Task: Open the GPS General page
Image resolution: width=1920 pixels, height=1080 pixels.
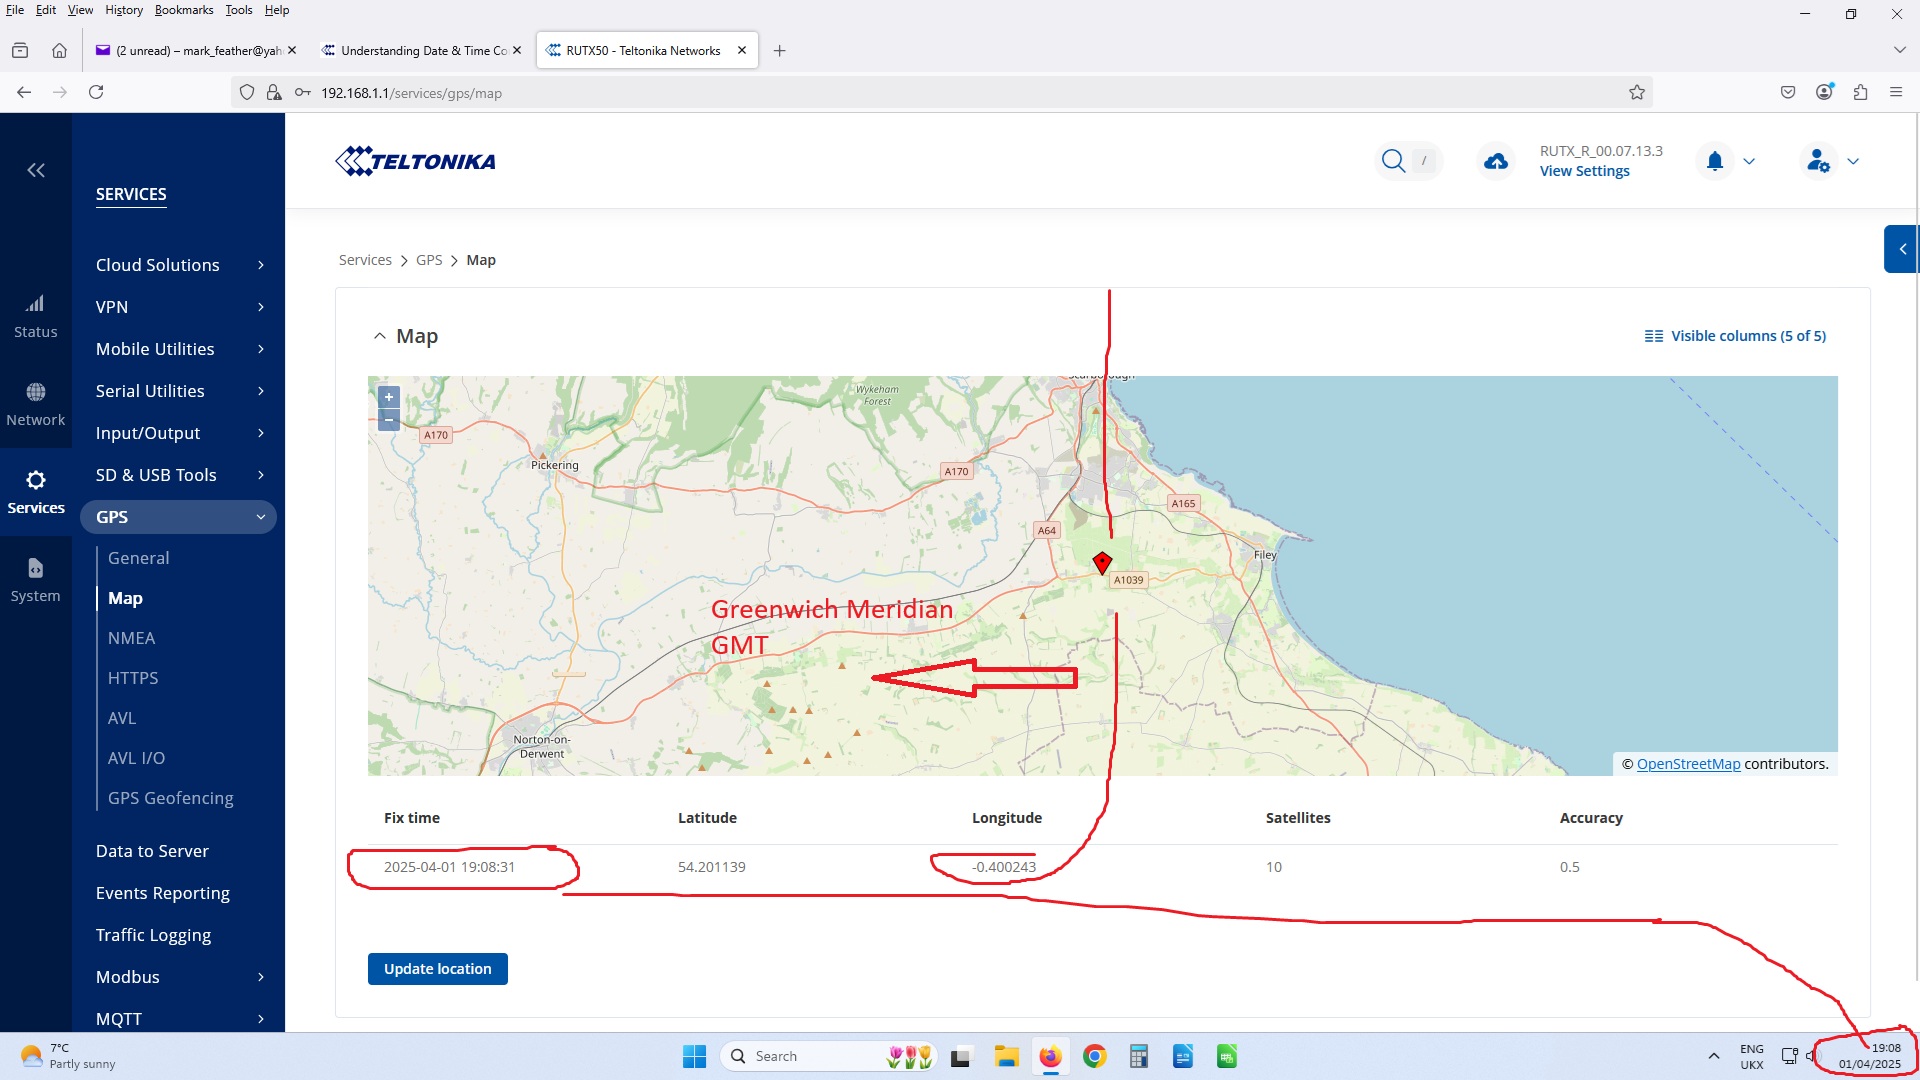Action: click(x=138, y=558)
